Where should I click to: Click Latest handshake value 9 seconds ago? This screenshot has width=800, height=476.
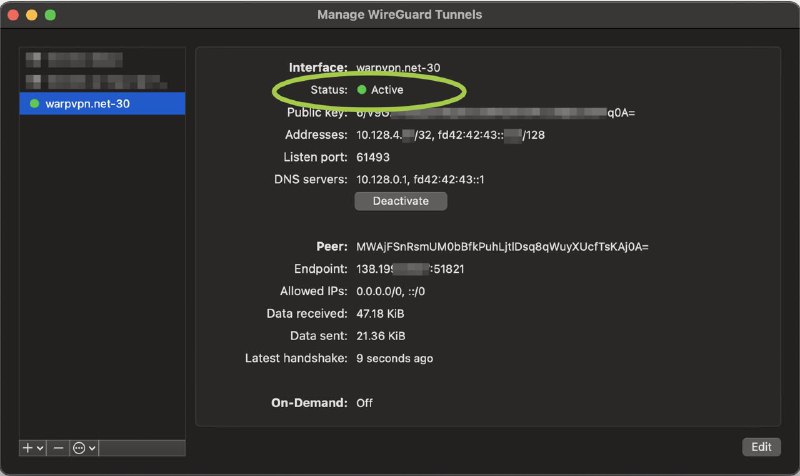click(394, 359)
